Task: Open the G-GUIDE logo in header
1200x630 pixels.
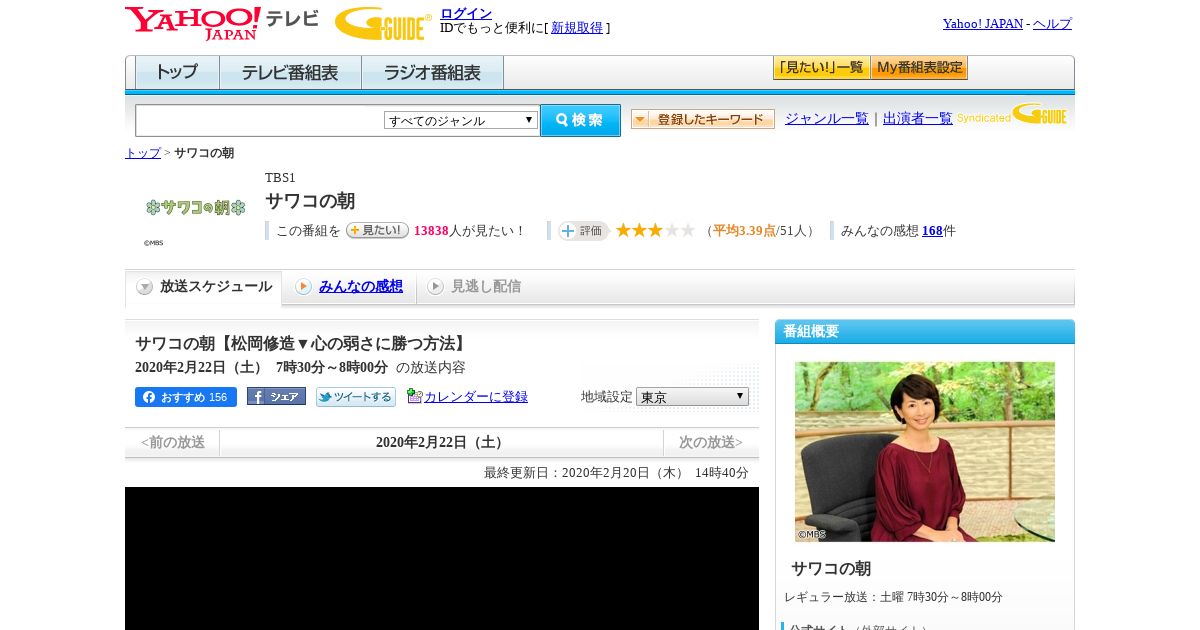Action: coord(383,23)
